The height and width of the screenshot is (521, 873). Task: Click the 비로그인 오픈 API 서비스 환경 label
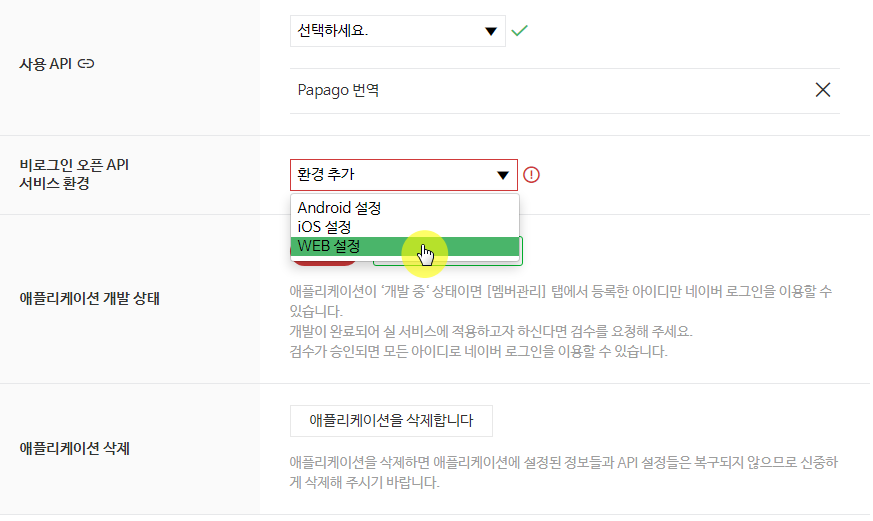tap(74, 174)
